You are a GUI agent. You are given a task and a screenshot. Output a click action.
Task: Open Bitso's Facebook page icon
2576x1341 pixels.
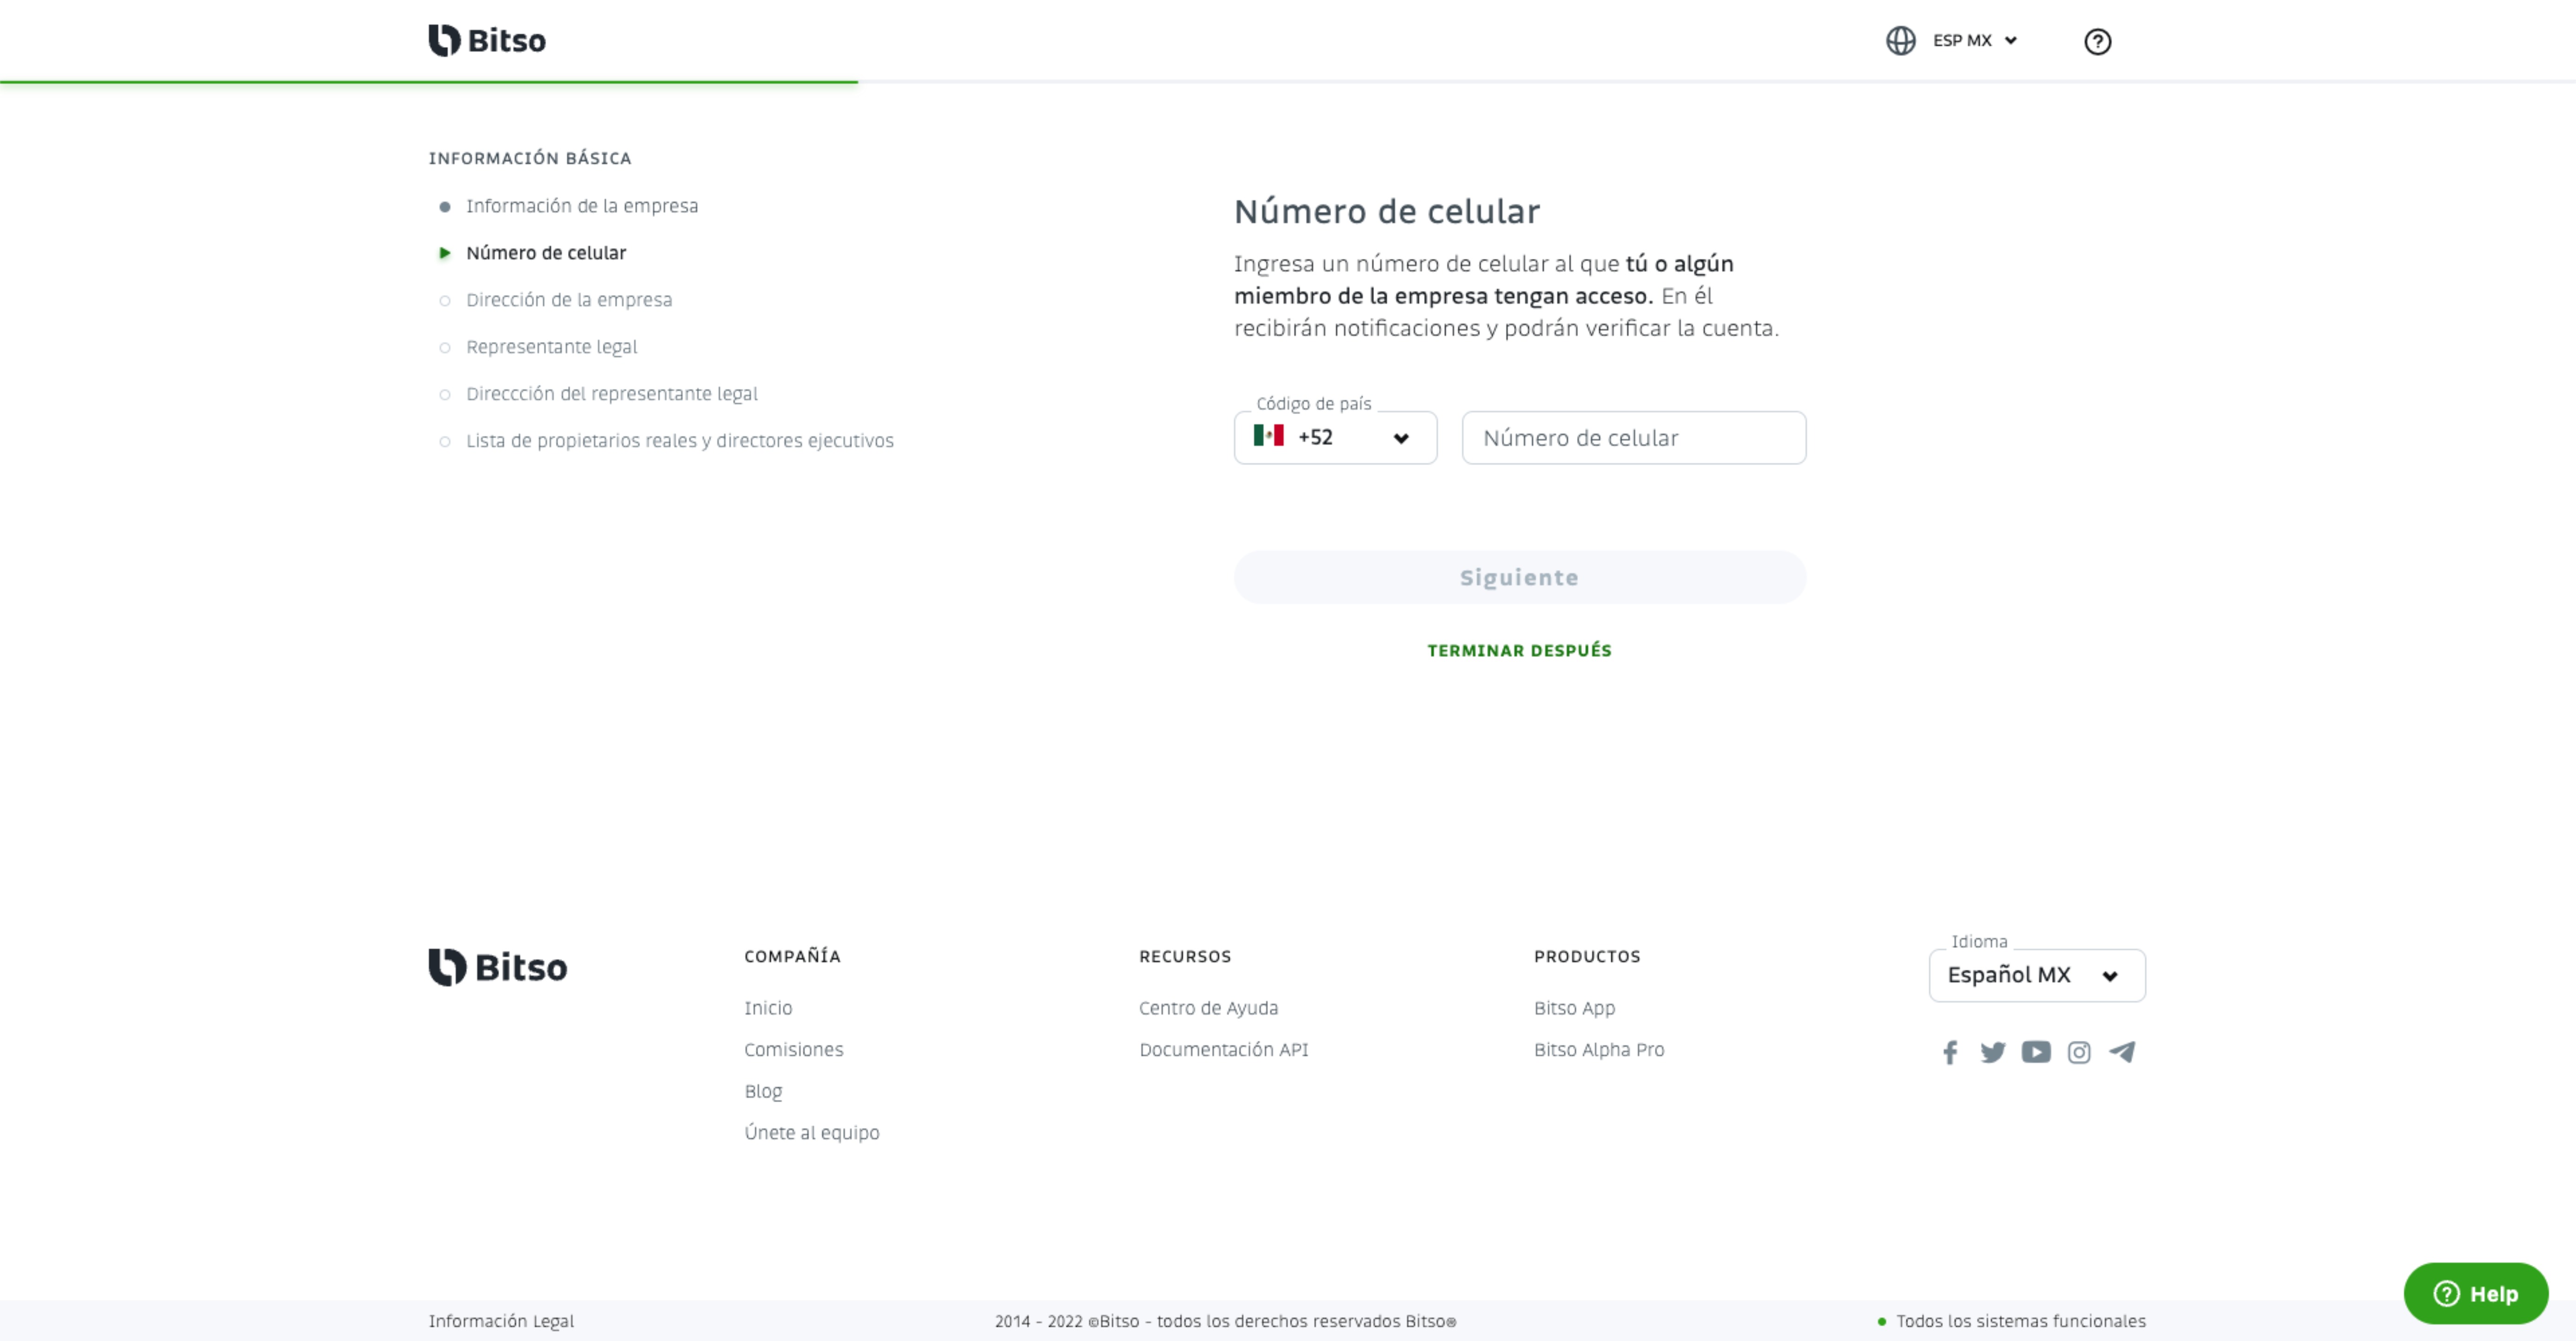coord(1949,1052)
